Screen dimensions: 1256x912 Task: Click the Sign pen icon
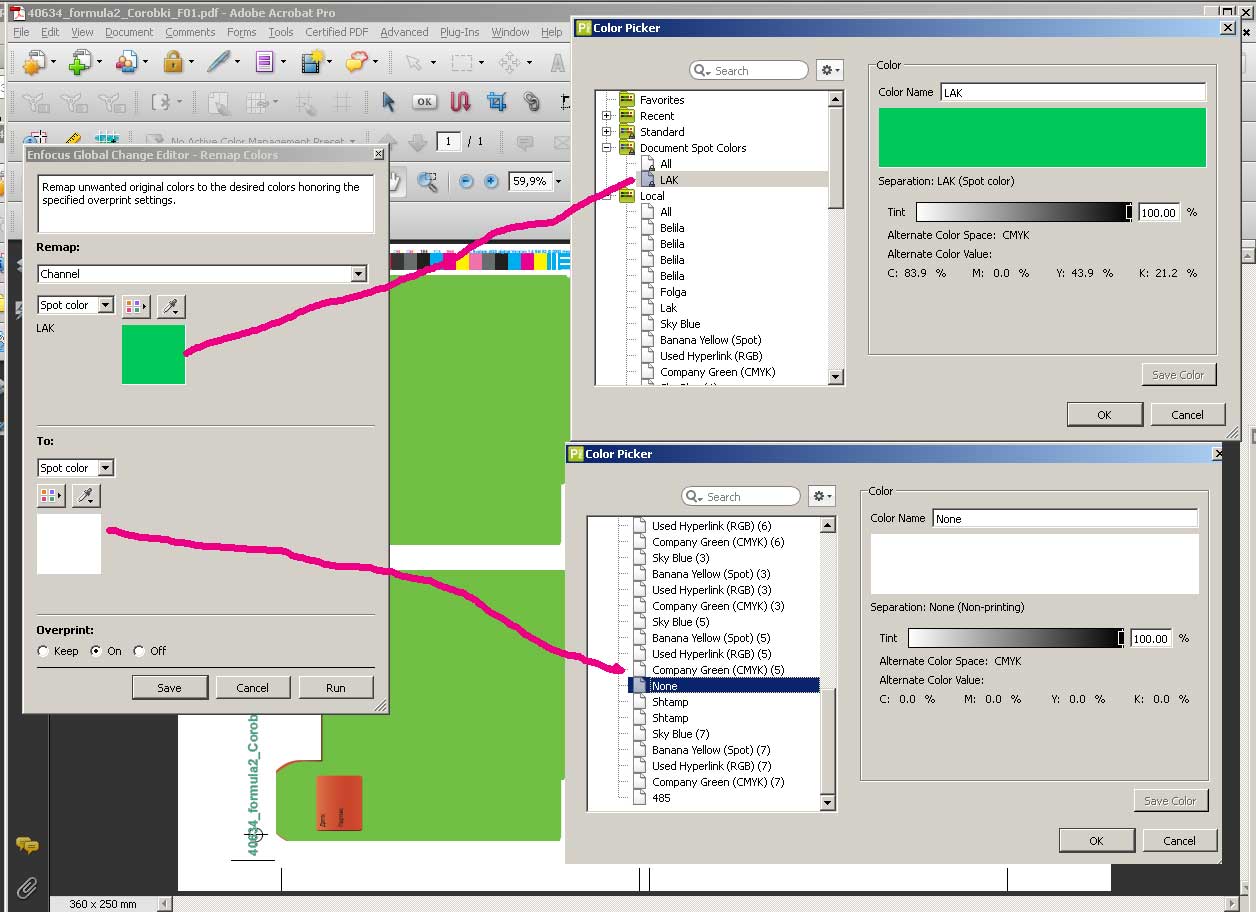tap(218, 63)
